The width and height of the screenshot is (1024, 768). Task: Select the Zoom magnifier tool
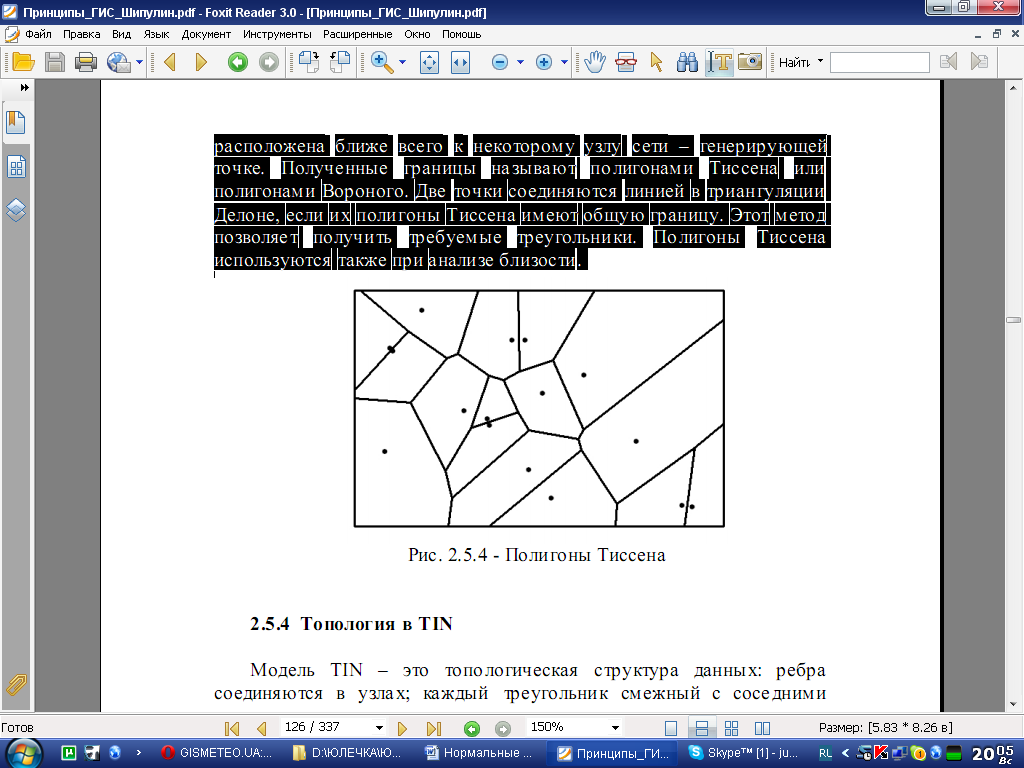382,62
